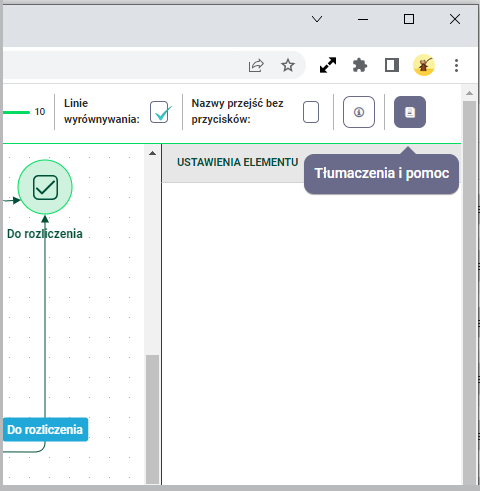This screenshot has width=480, height=491.
Task: Select the USTAWIENIA ELEMENTU tab
Action: [237, 162]
